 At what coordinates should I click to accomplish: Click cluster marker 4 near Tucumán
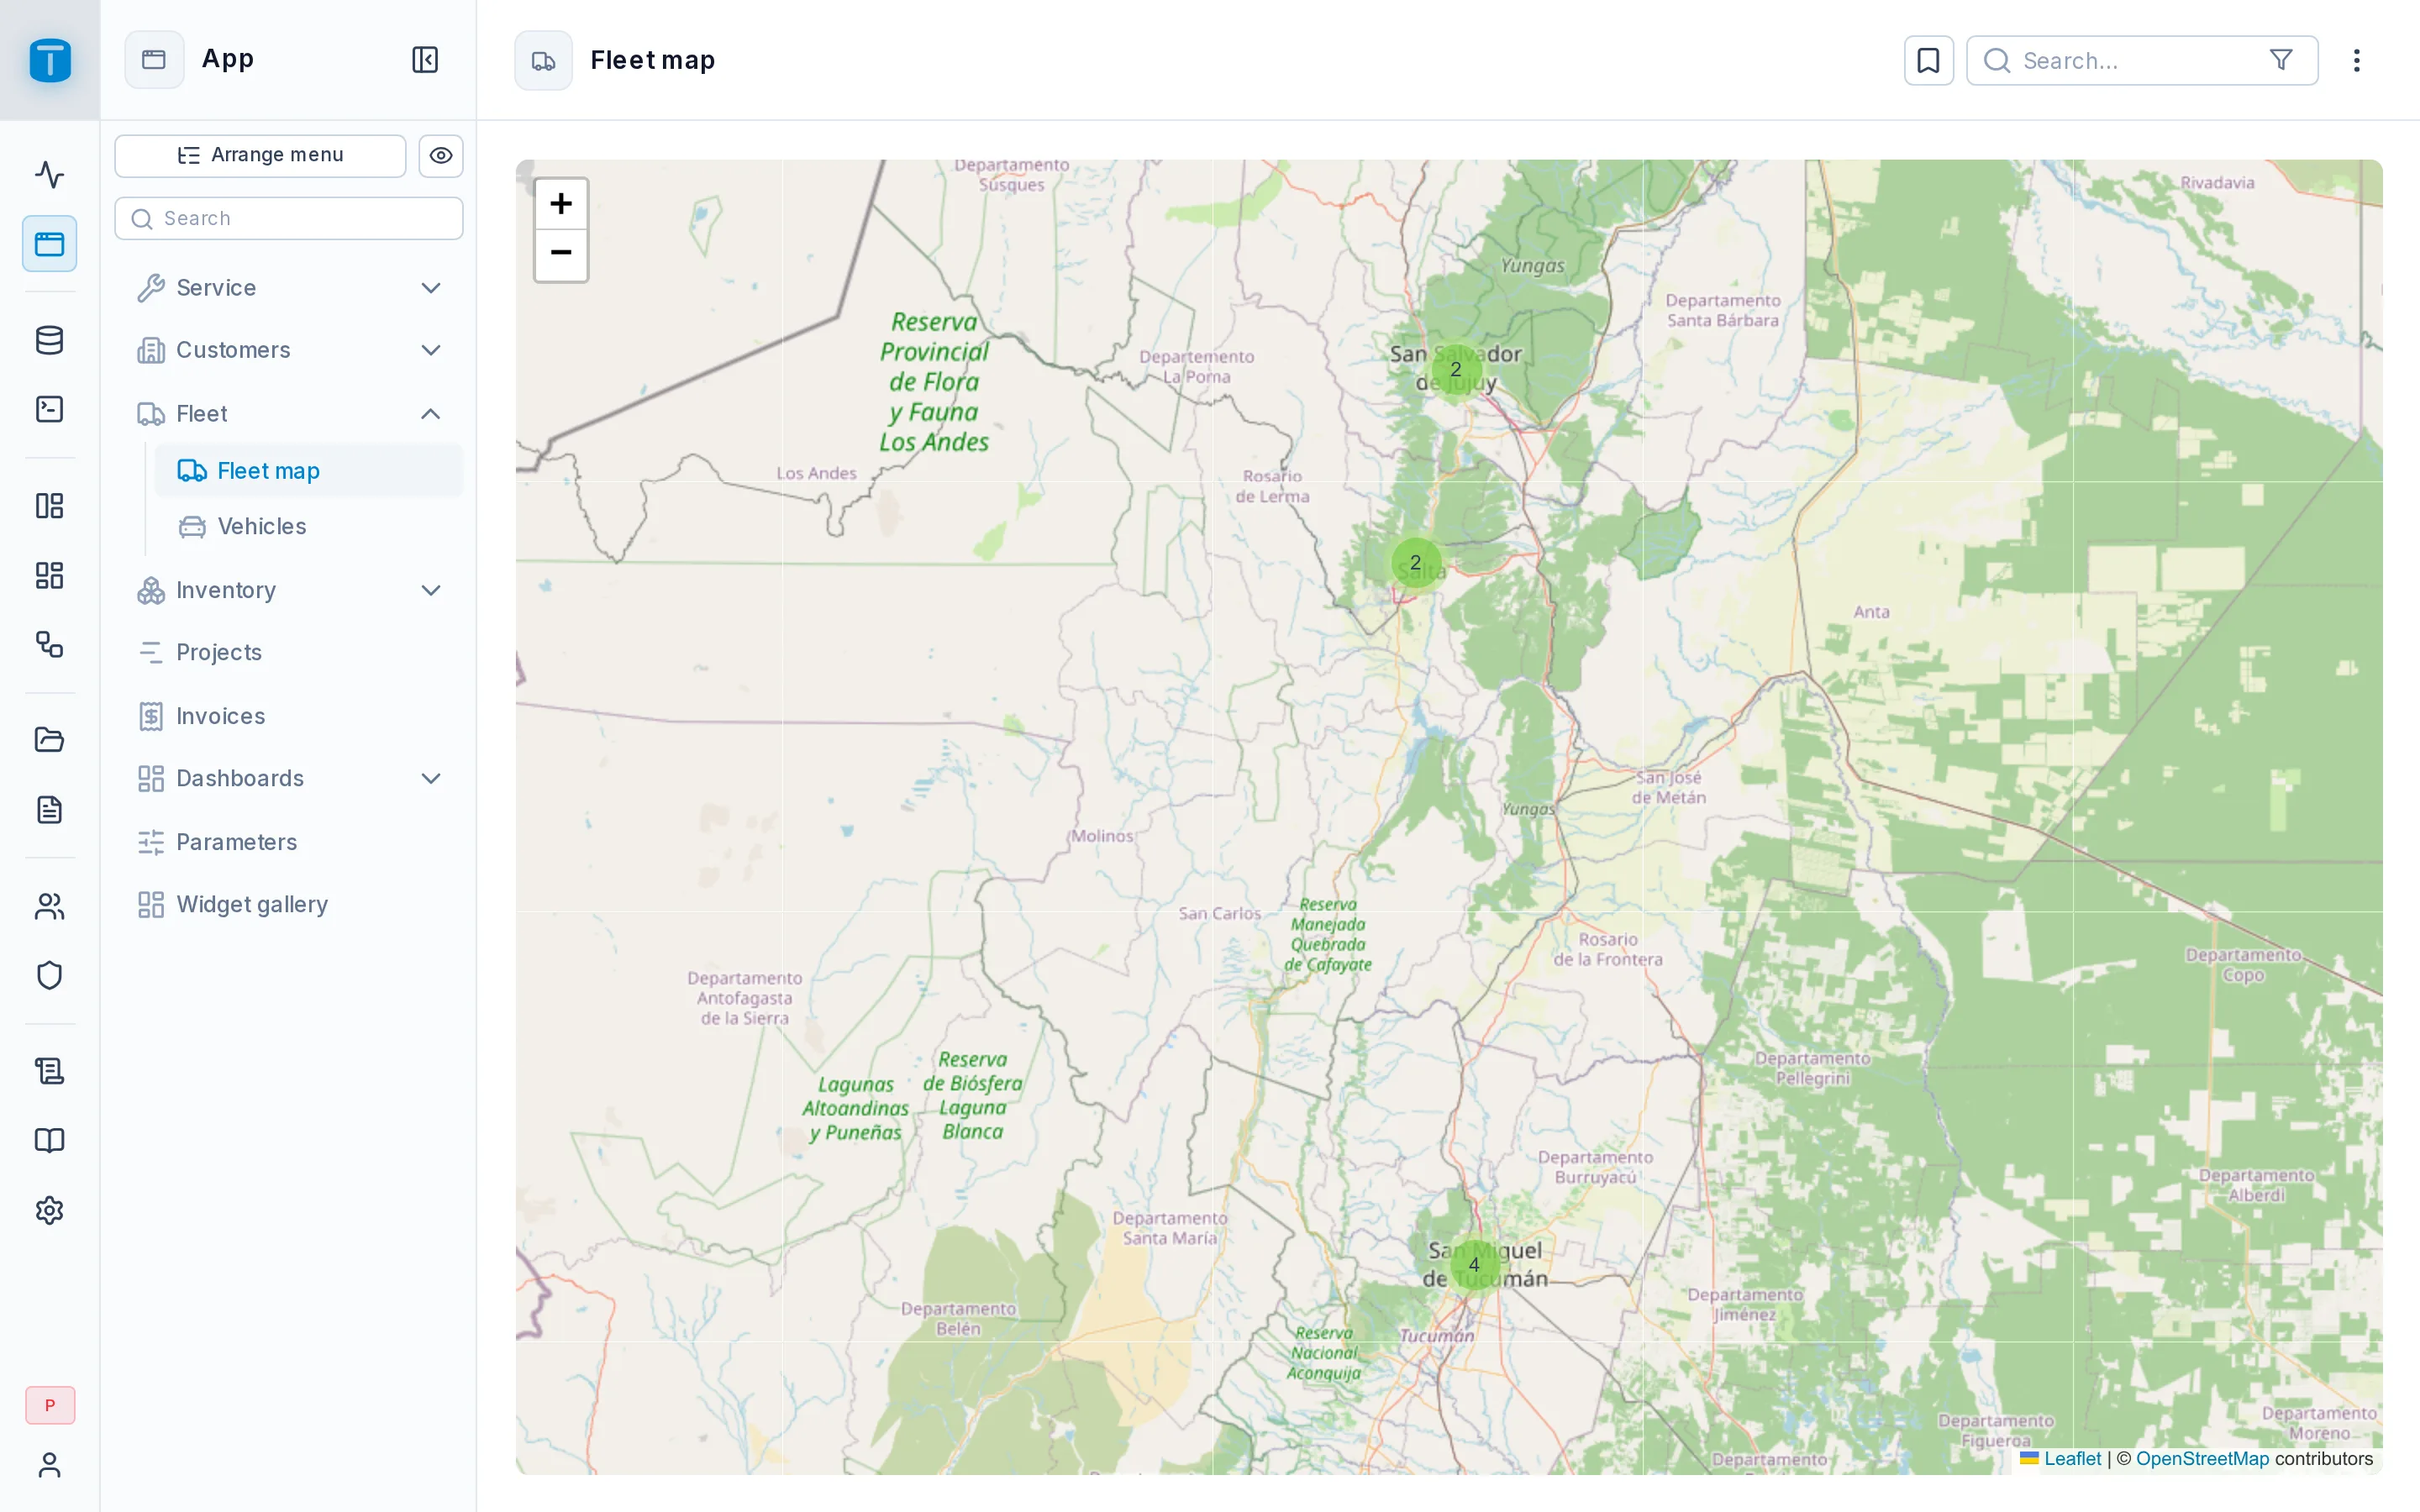pos(1474,1265)
